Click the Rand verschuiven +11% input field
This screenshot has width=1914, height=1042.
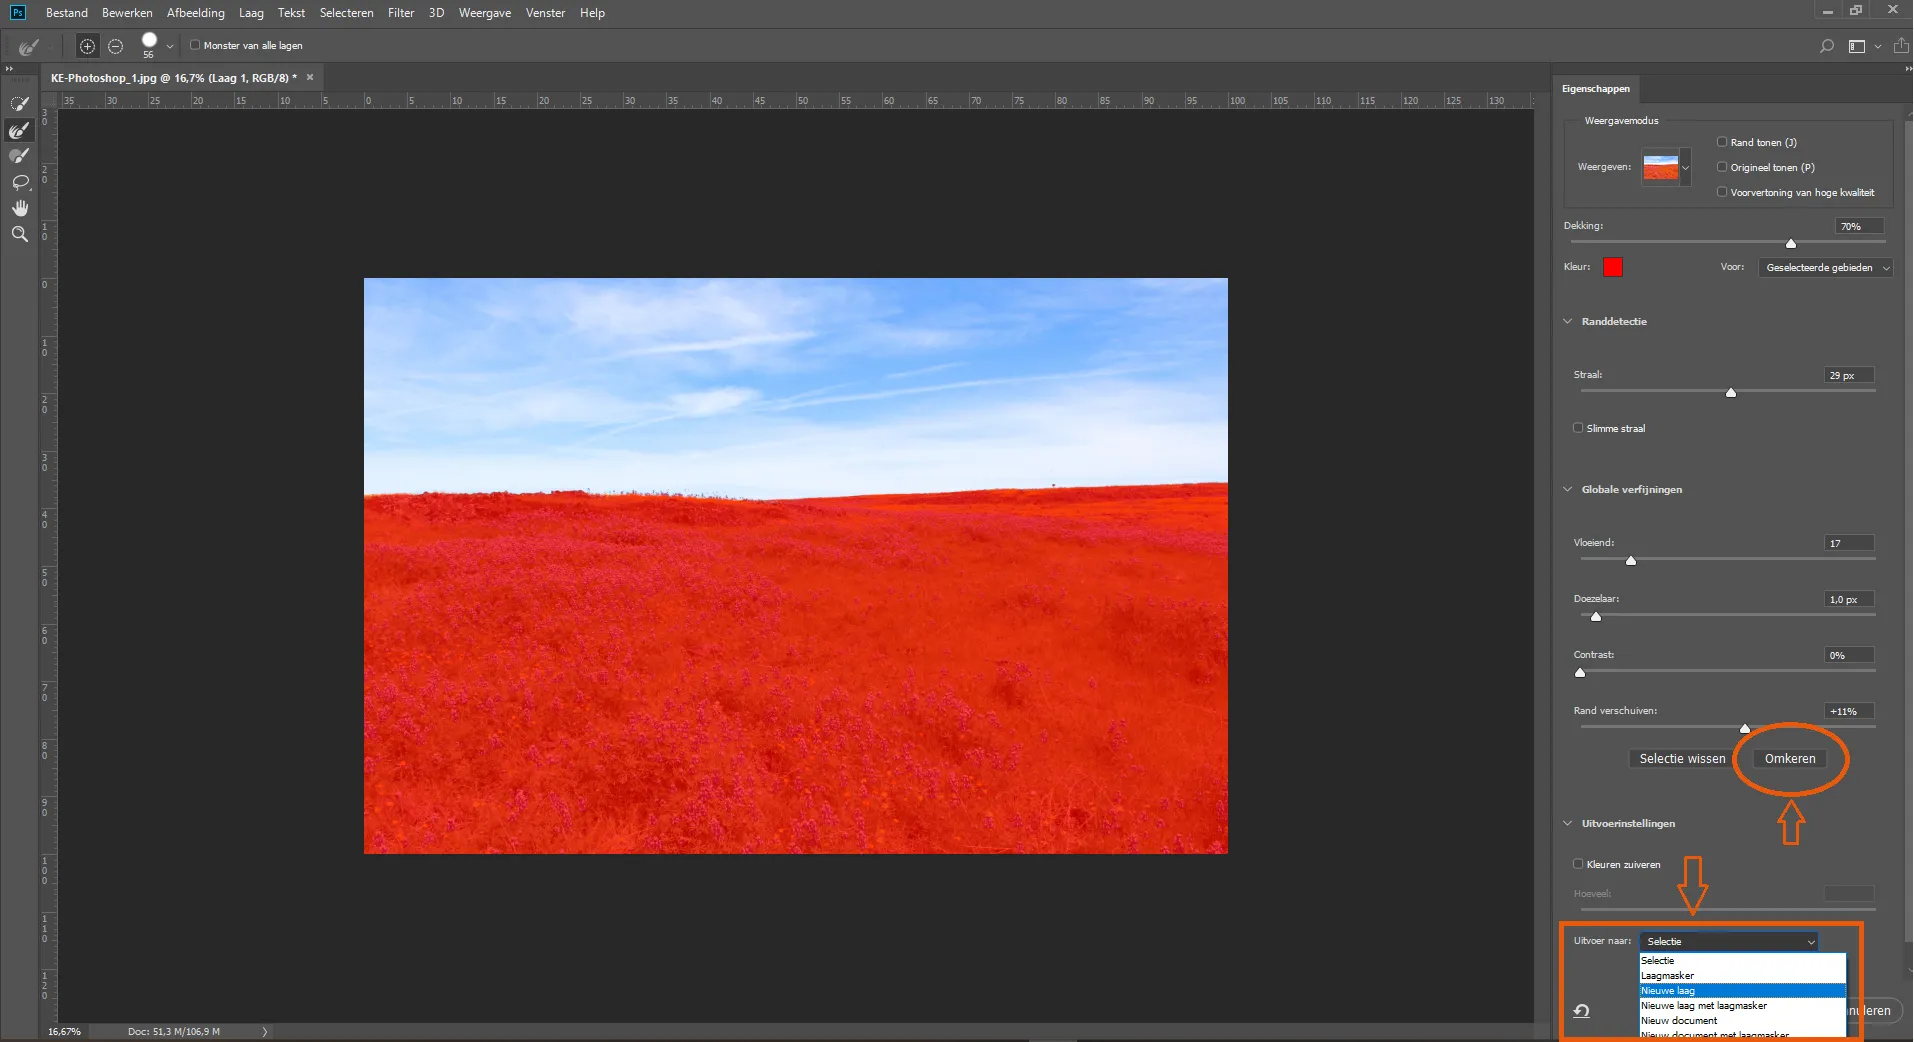pyautogui.click(x=1849, y=711)
